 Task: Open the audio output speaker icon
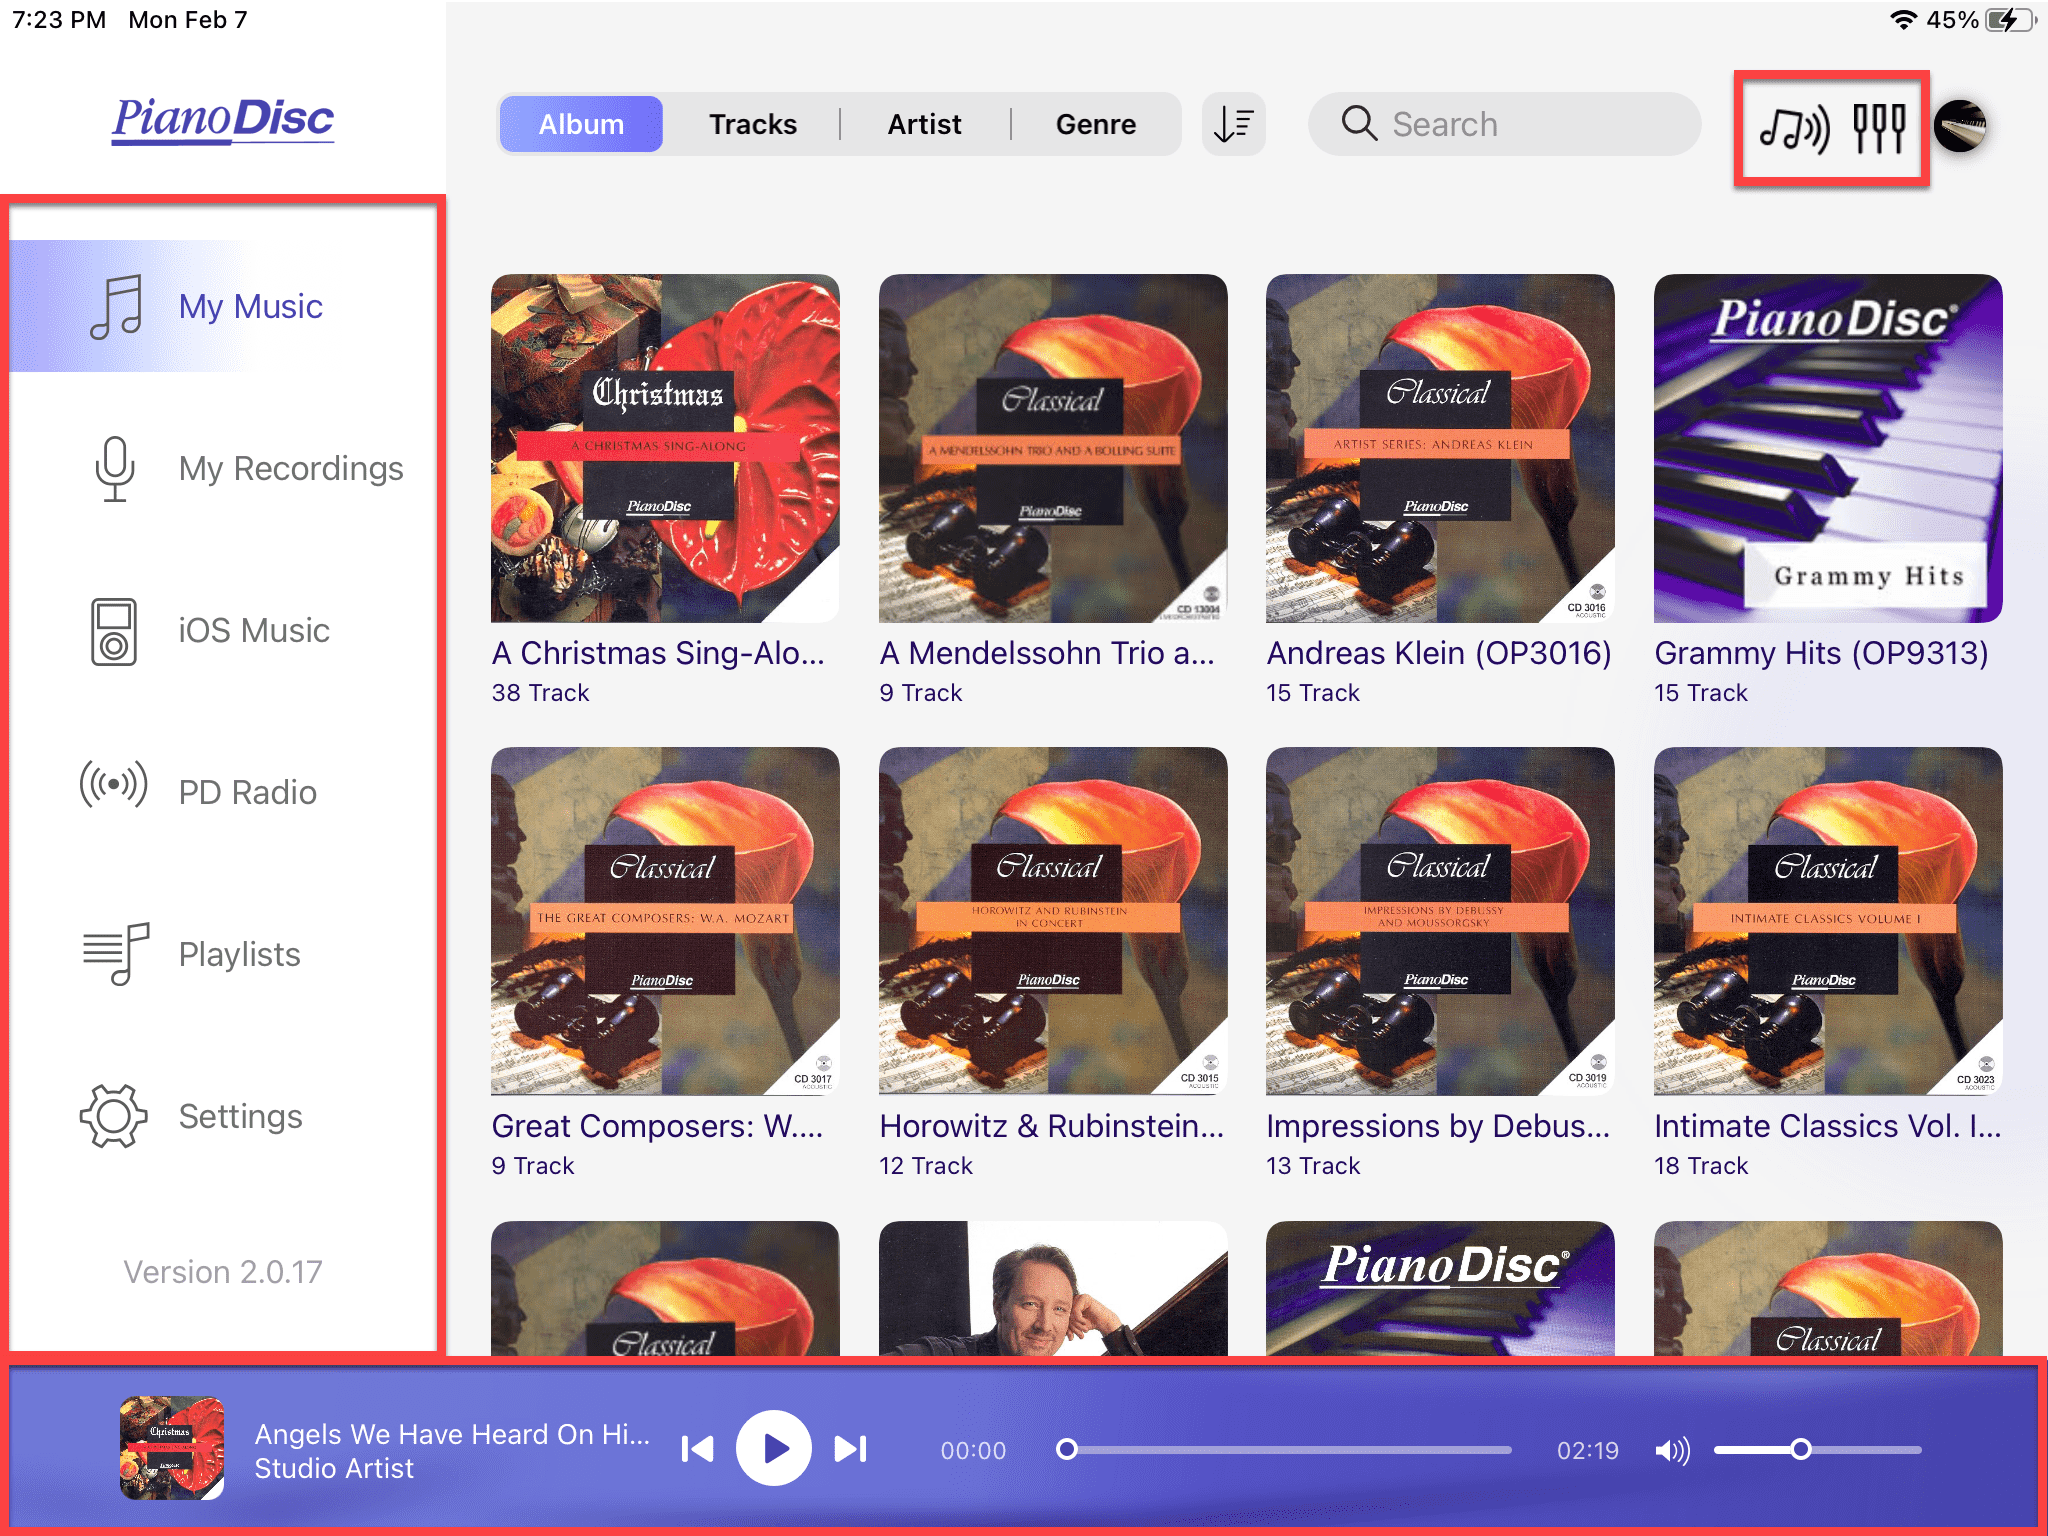[1793, 128]
